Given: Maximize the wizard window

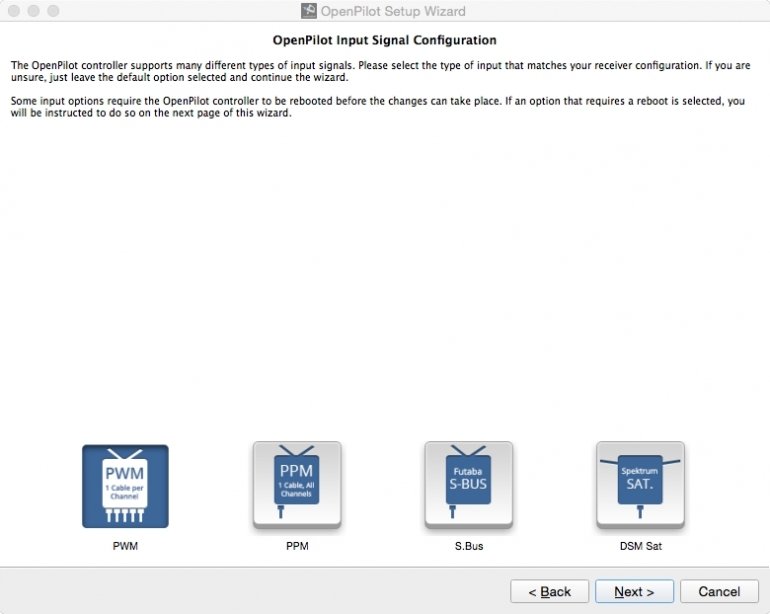Looking at the screenshot, I should pyautogui.click(x=53, y=11).
